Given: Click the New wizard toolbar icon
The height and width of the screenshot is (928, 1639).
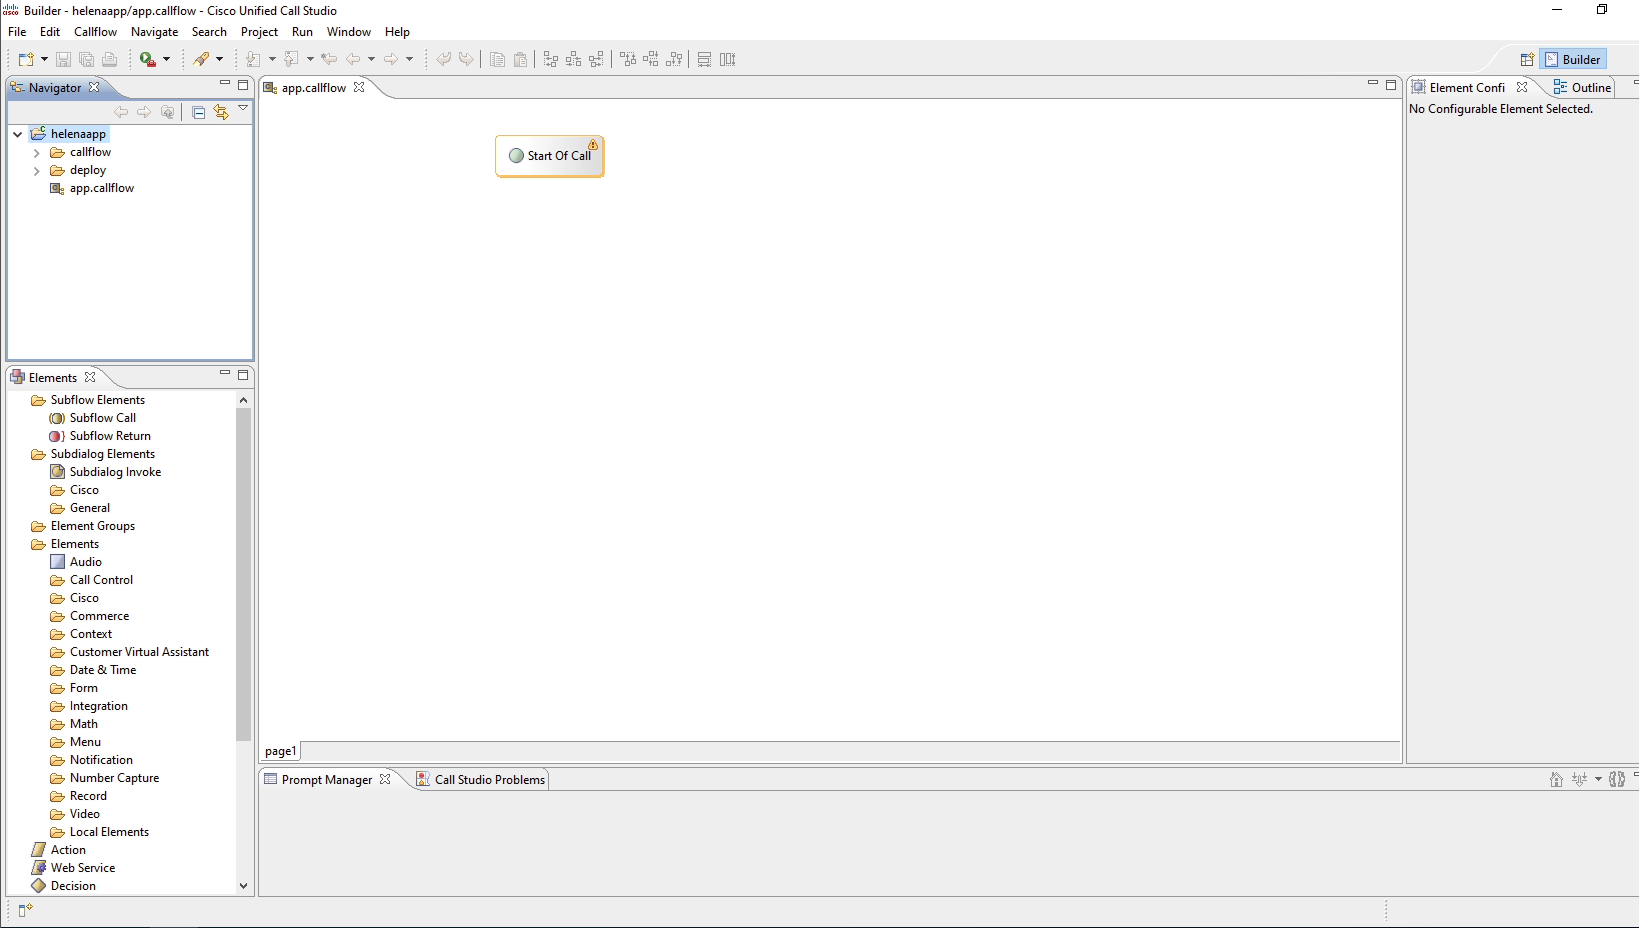Looking at the screenshot, I should tap(26, 60).
